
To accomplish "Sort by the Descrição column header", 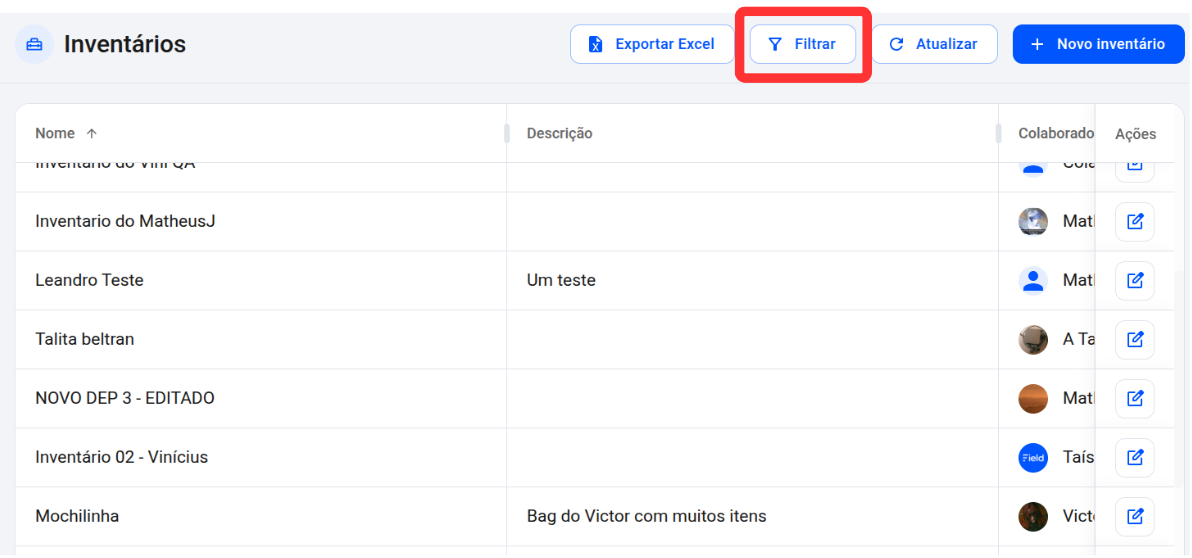I will pyautogui.click(x=560, y=134).
